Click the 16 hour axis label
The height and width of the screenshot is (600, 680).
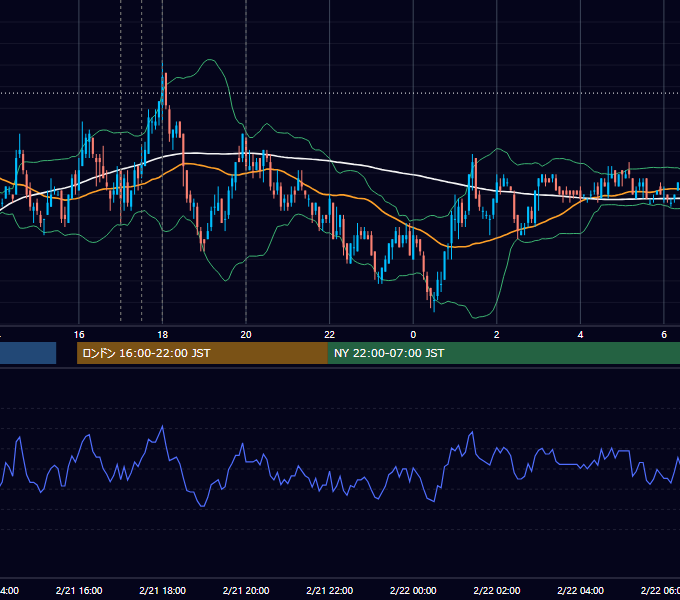coord(79,335)
